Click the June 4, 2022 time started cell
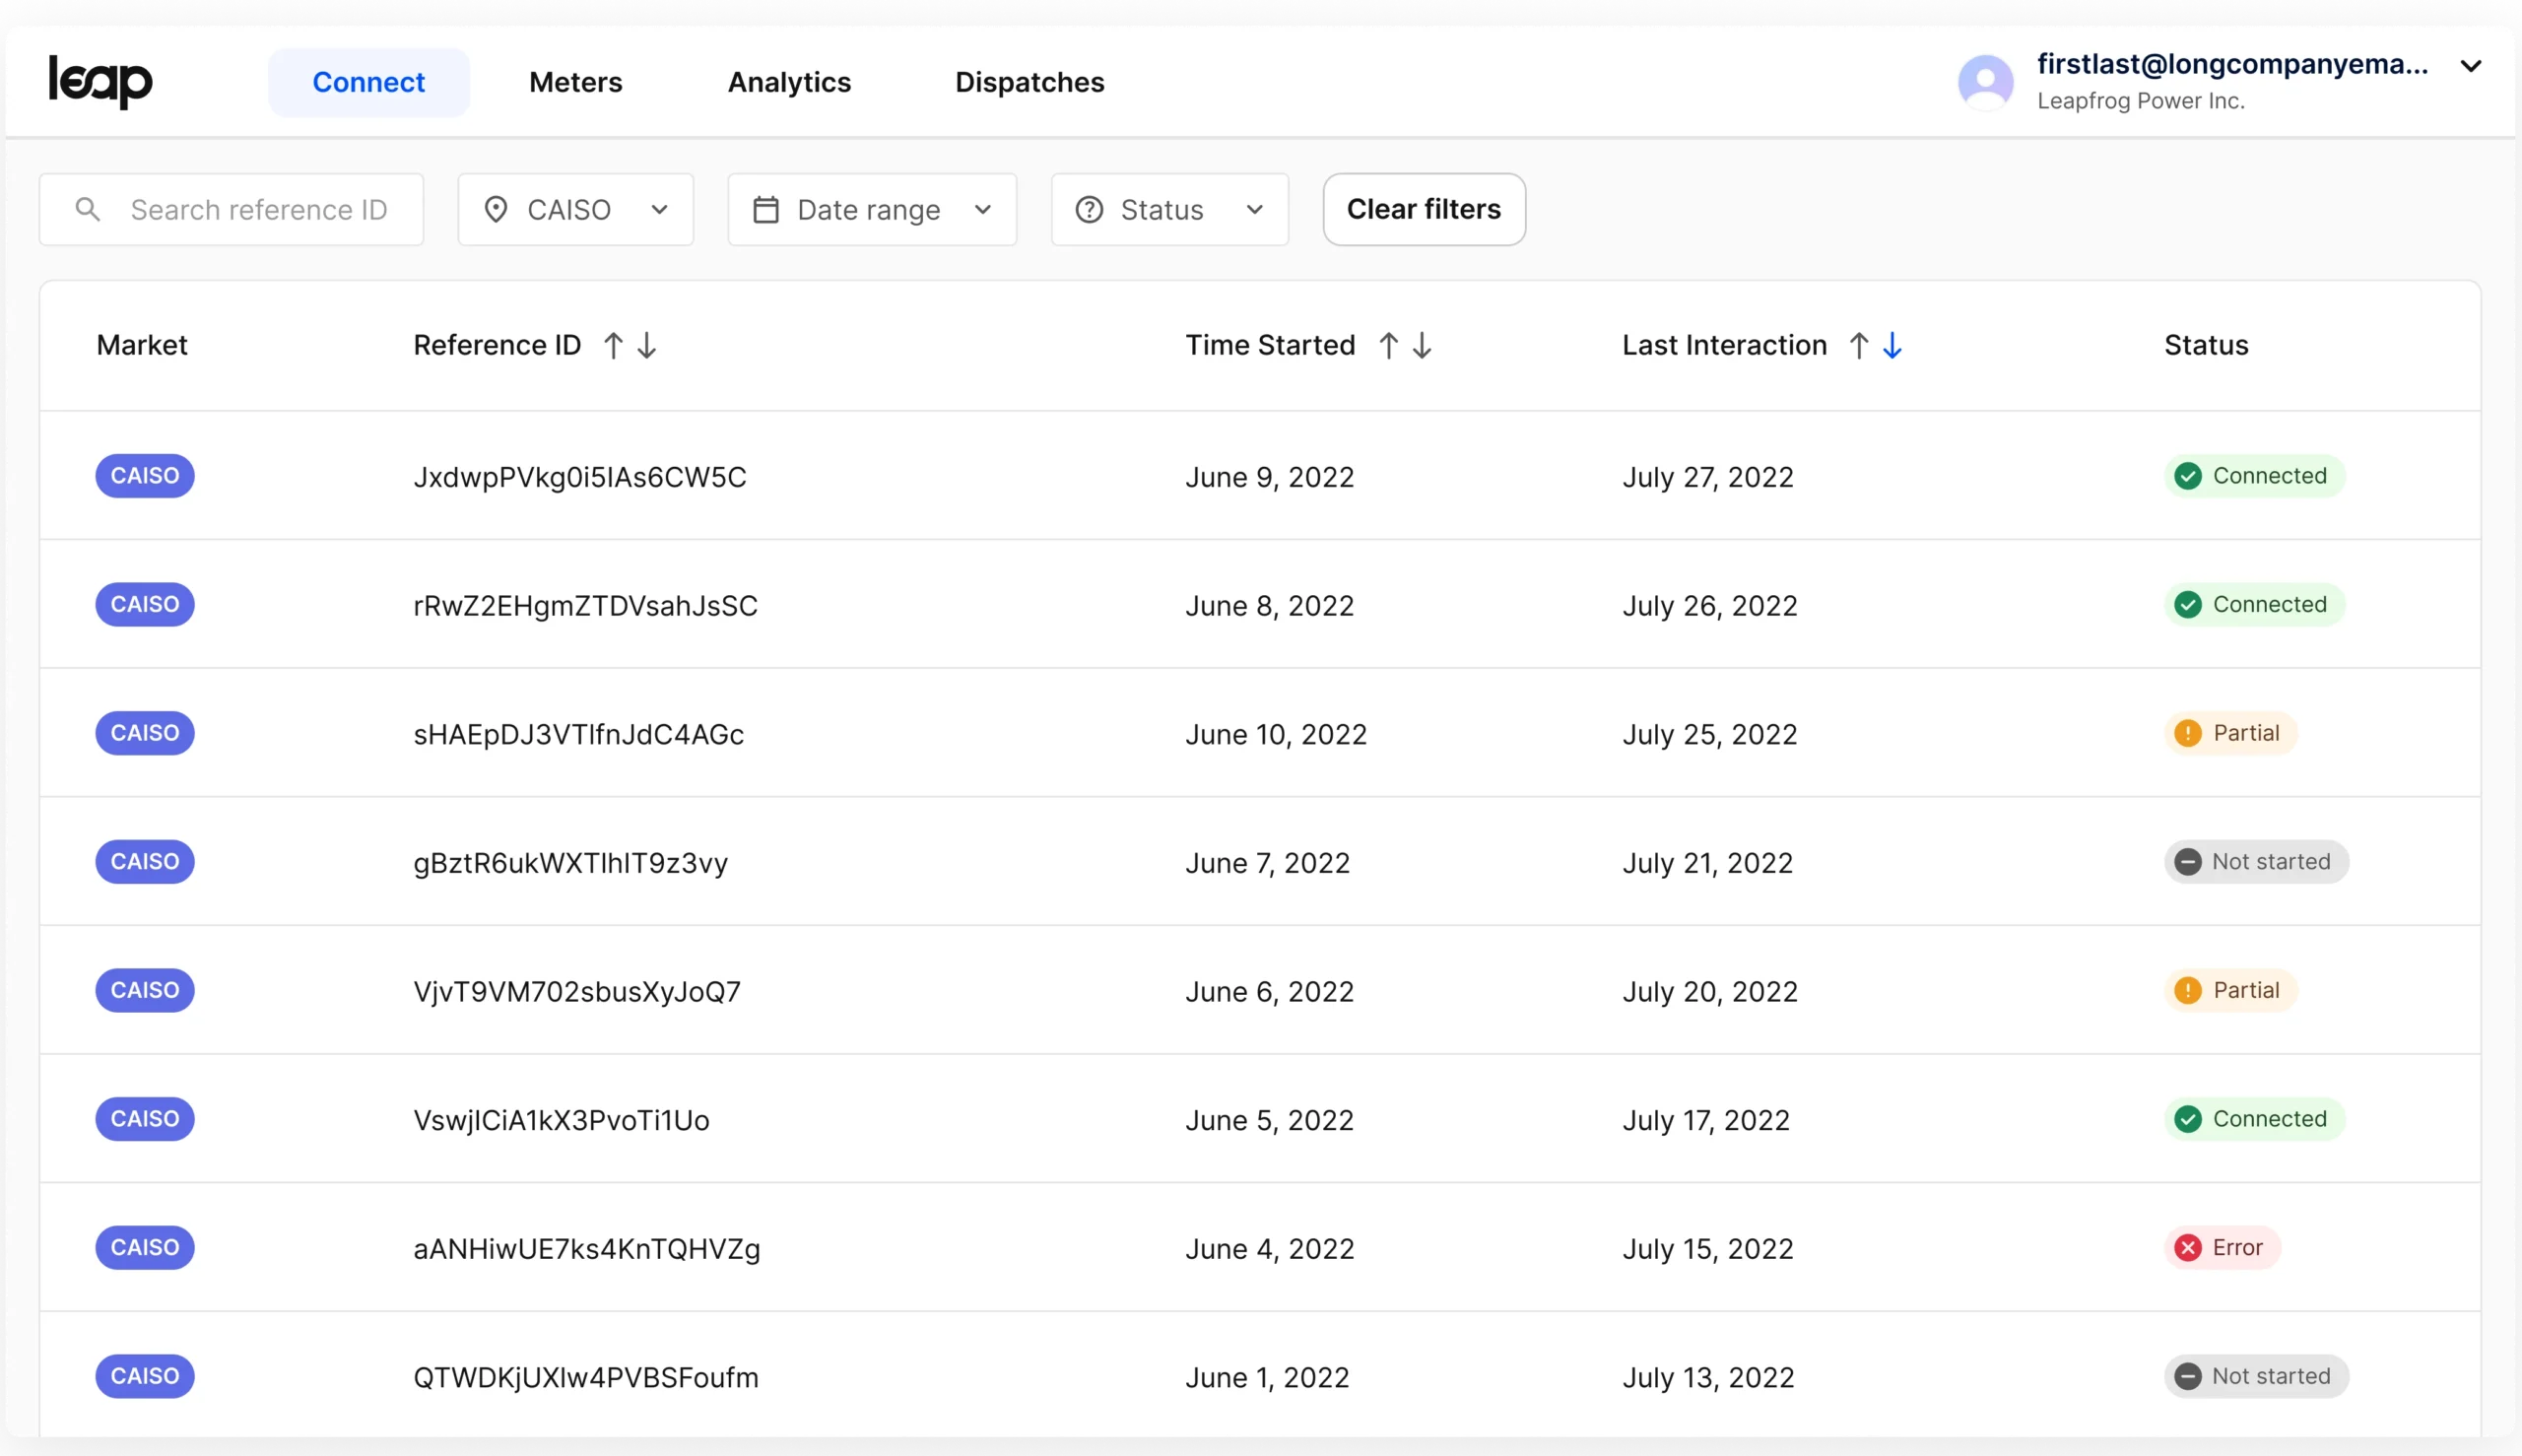 click(x=1269, y=1249)
